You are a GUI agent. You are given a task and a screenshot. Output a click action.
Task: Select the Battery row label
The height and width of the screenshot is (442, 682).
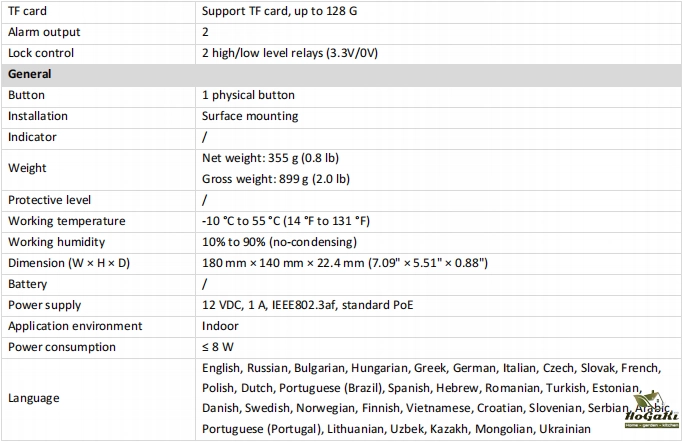tap(27, 284)
